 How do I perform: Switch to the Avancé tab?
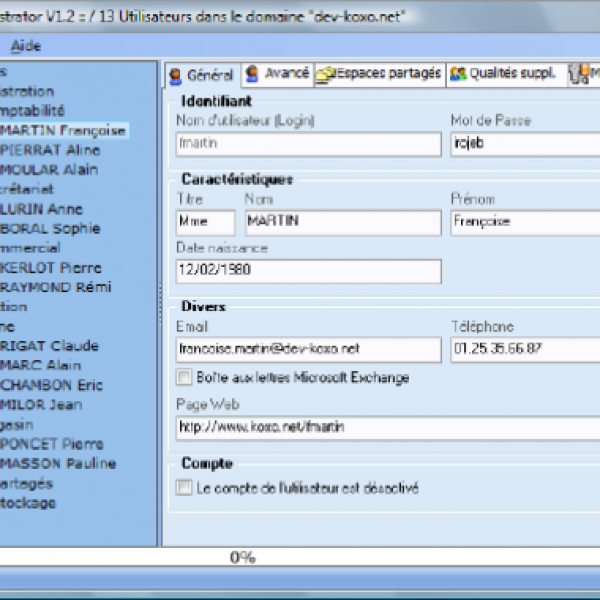[x=277, y=74]
